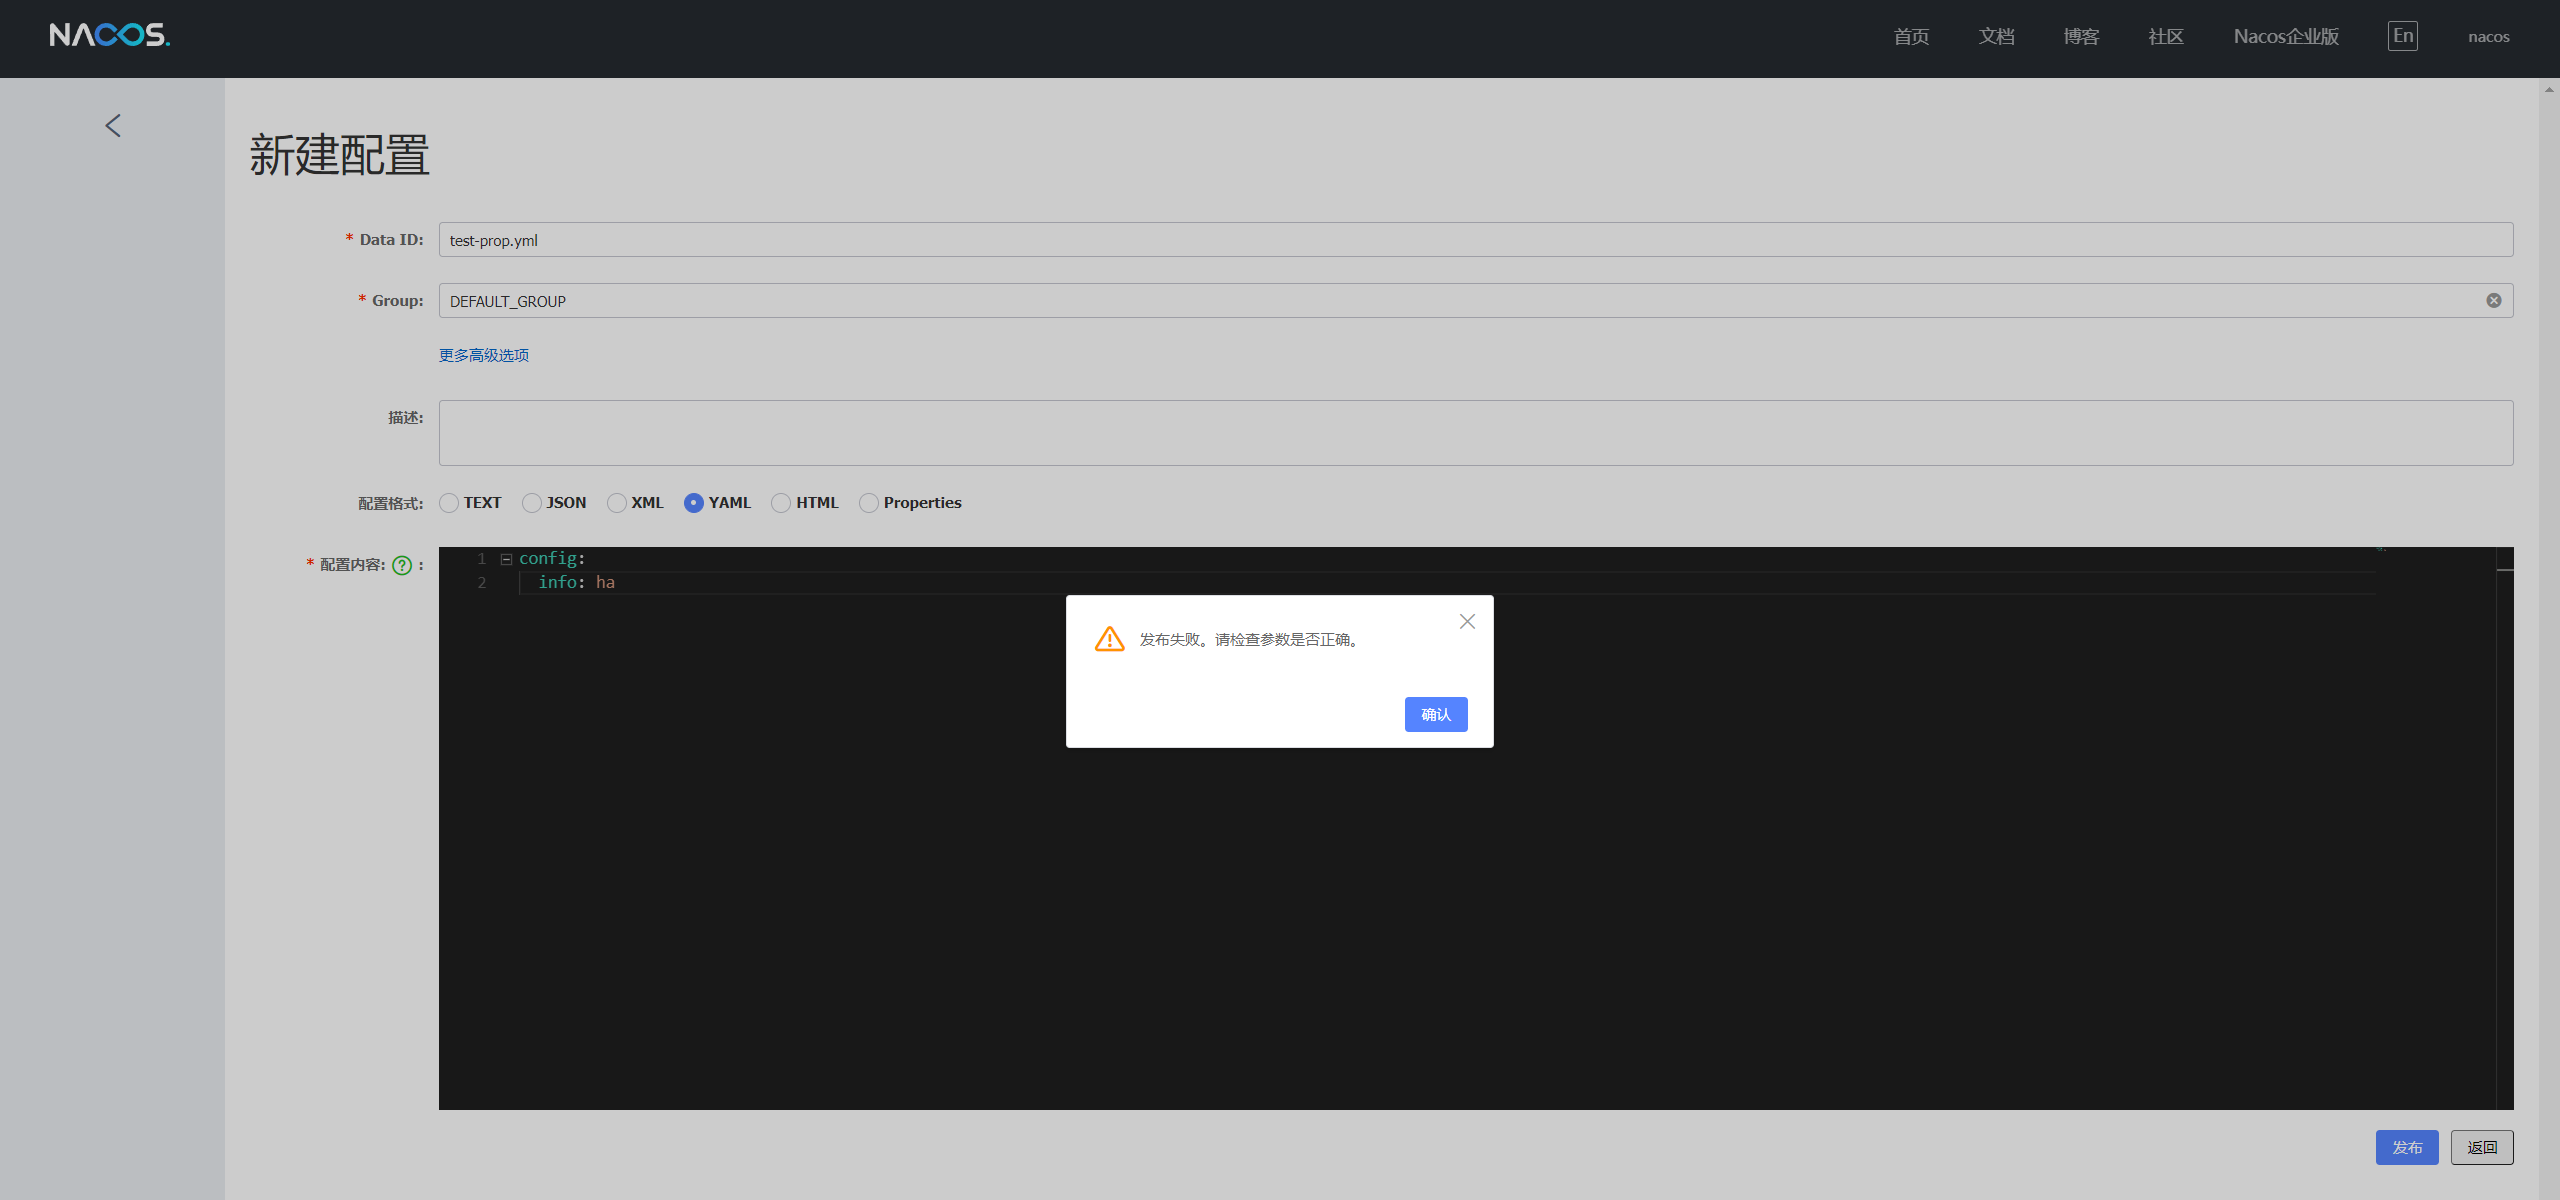
Task: Choose the Properties format option
Action: pos(869,503)
